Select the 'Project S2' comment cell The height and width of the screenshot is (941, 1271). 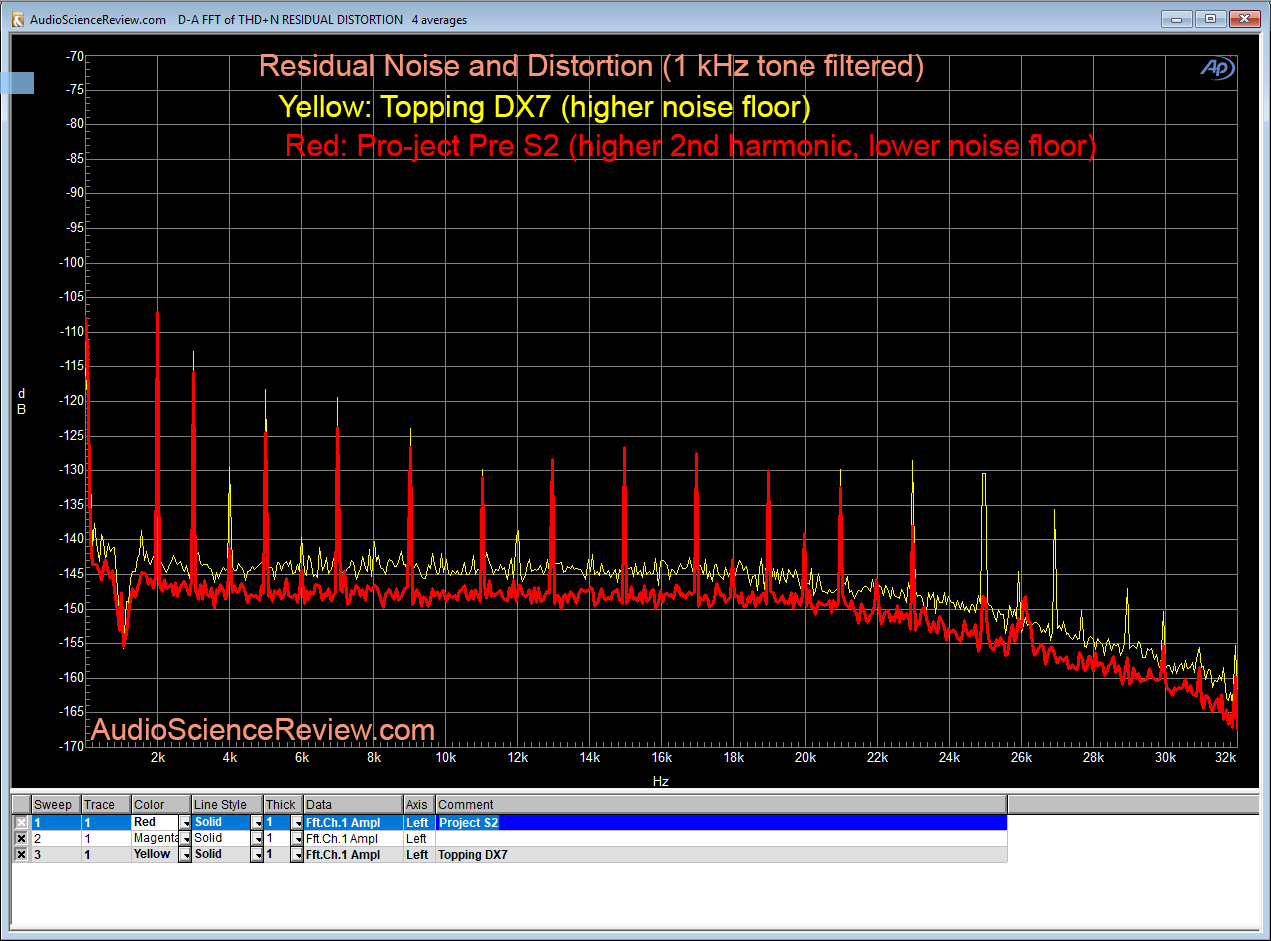click(x=721, y=822)
